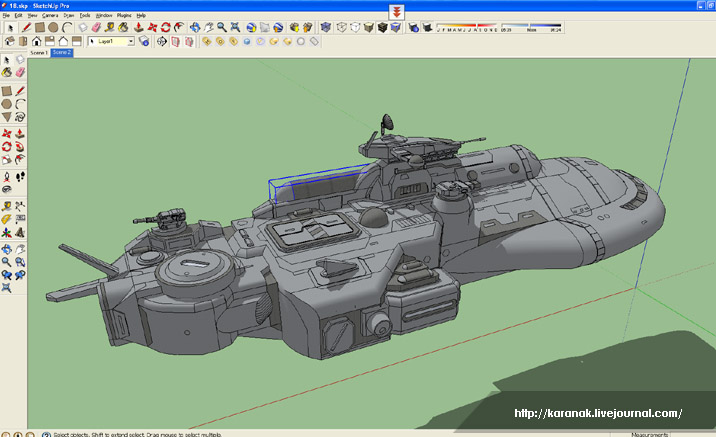Select the Scene 2 tab
The height and width of the screenshot is (437, 716).
pos(62,52)
